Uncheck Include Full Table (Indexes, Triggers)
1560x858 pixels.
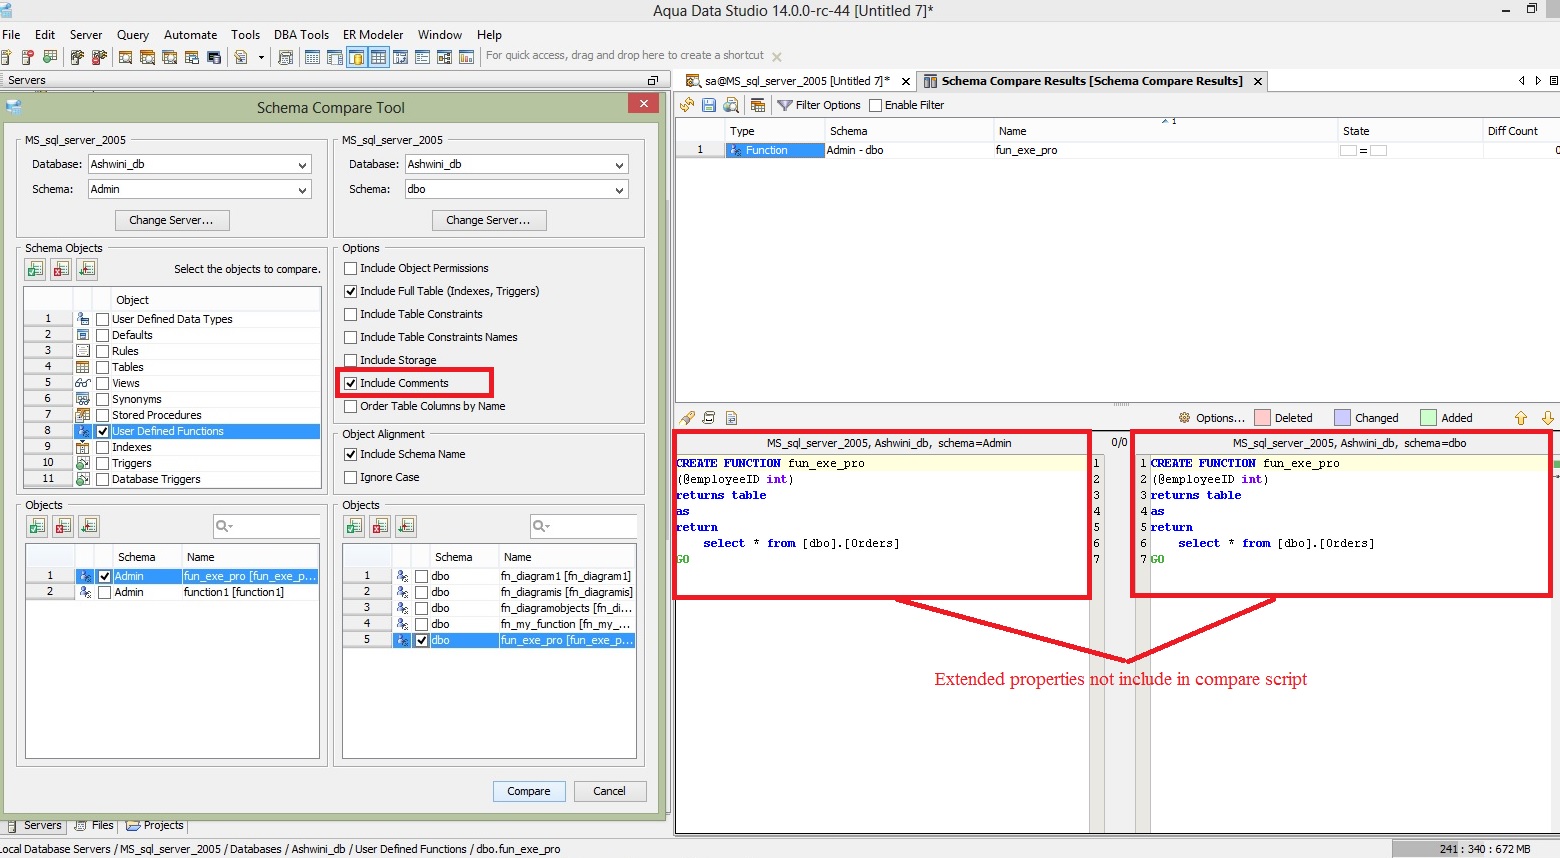tap(351, 291)
